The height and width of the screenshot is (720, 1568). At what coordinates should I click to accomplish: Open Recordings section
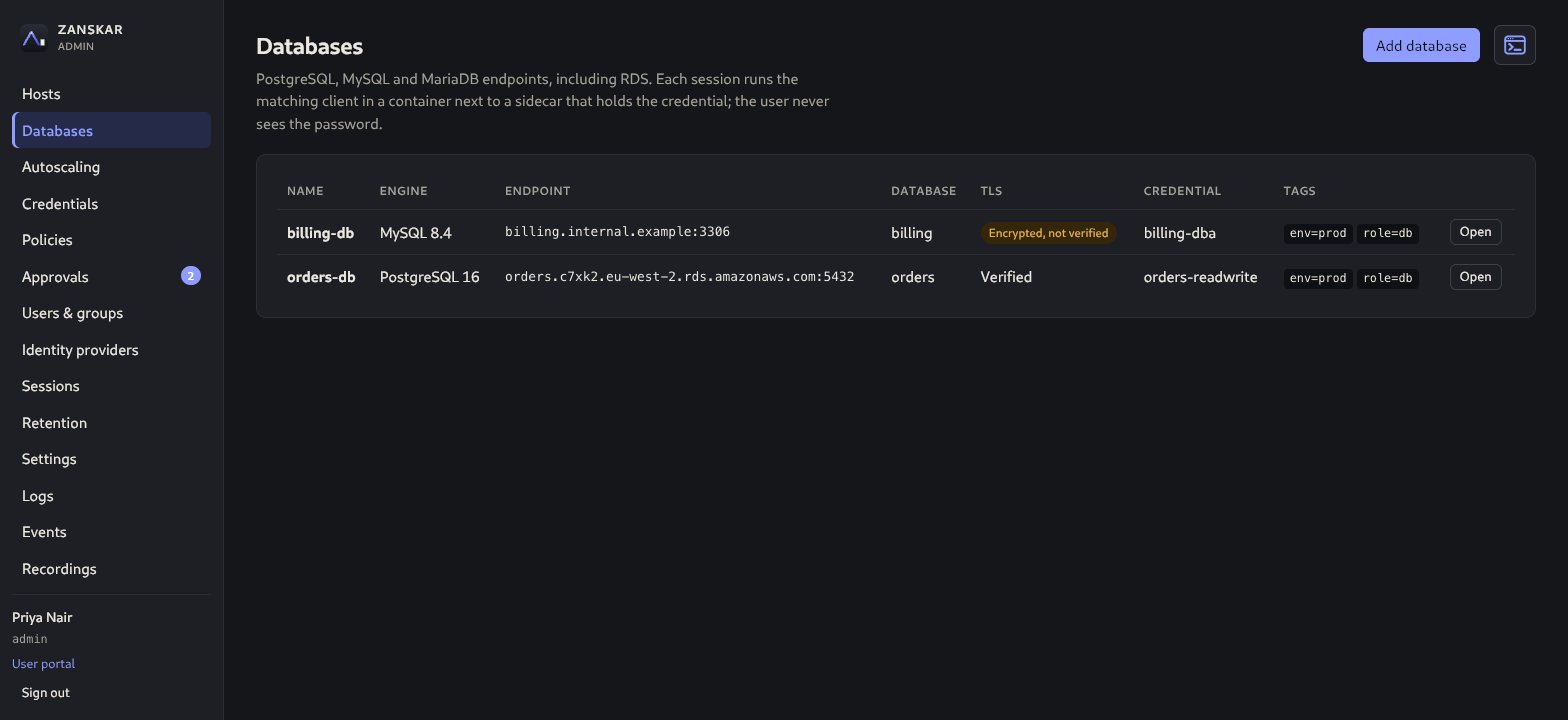coord(111,568)
